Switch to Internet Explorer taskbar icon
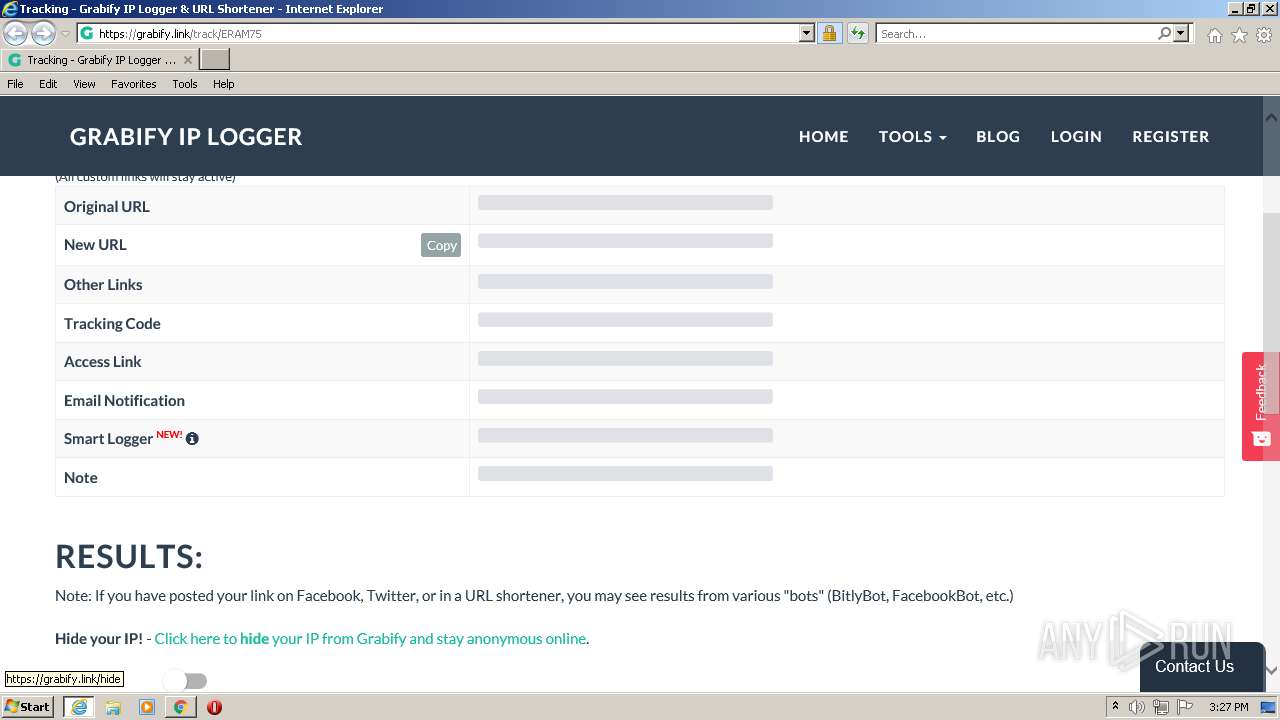Viewport: 1280px width, 720px height. [x=79, y=707]
